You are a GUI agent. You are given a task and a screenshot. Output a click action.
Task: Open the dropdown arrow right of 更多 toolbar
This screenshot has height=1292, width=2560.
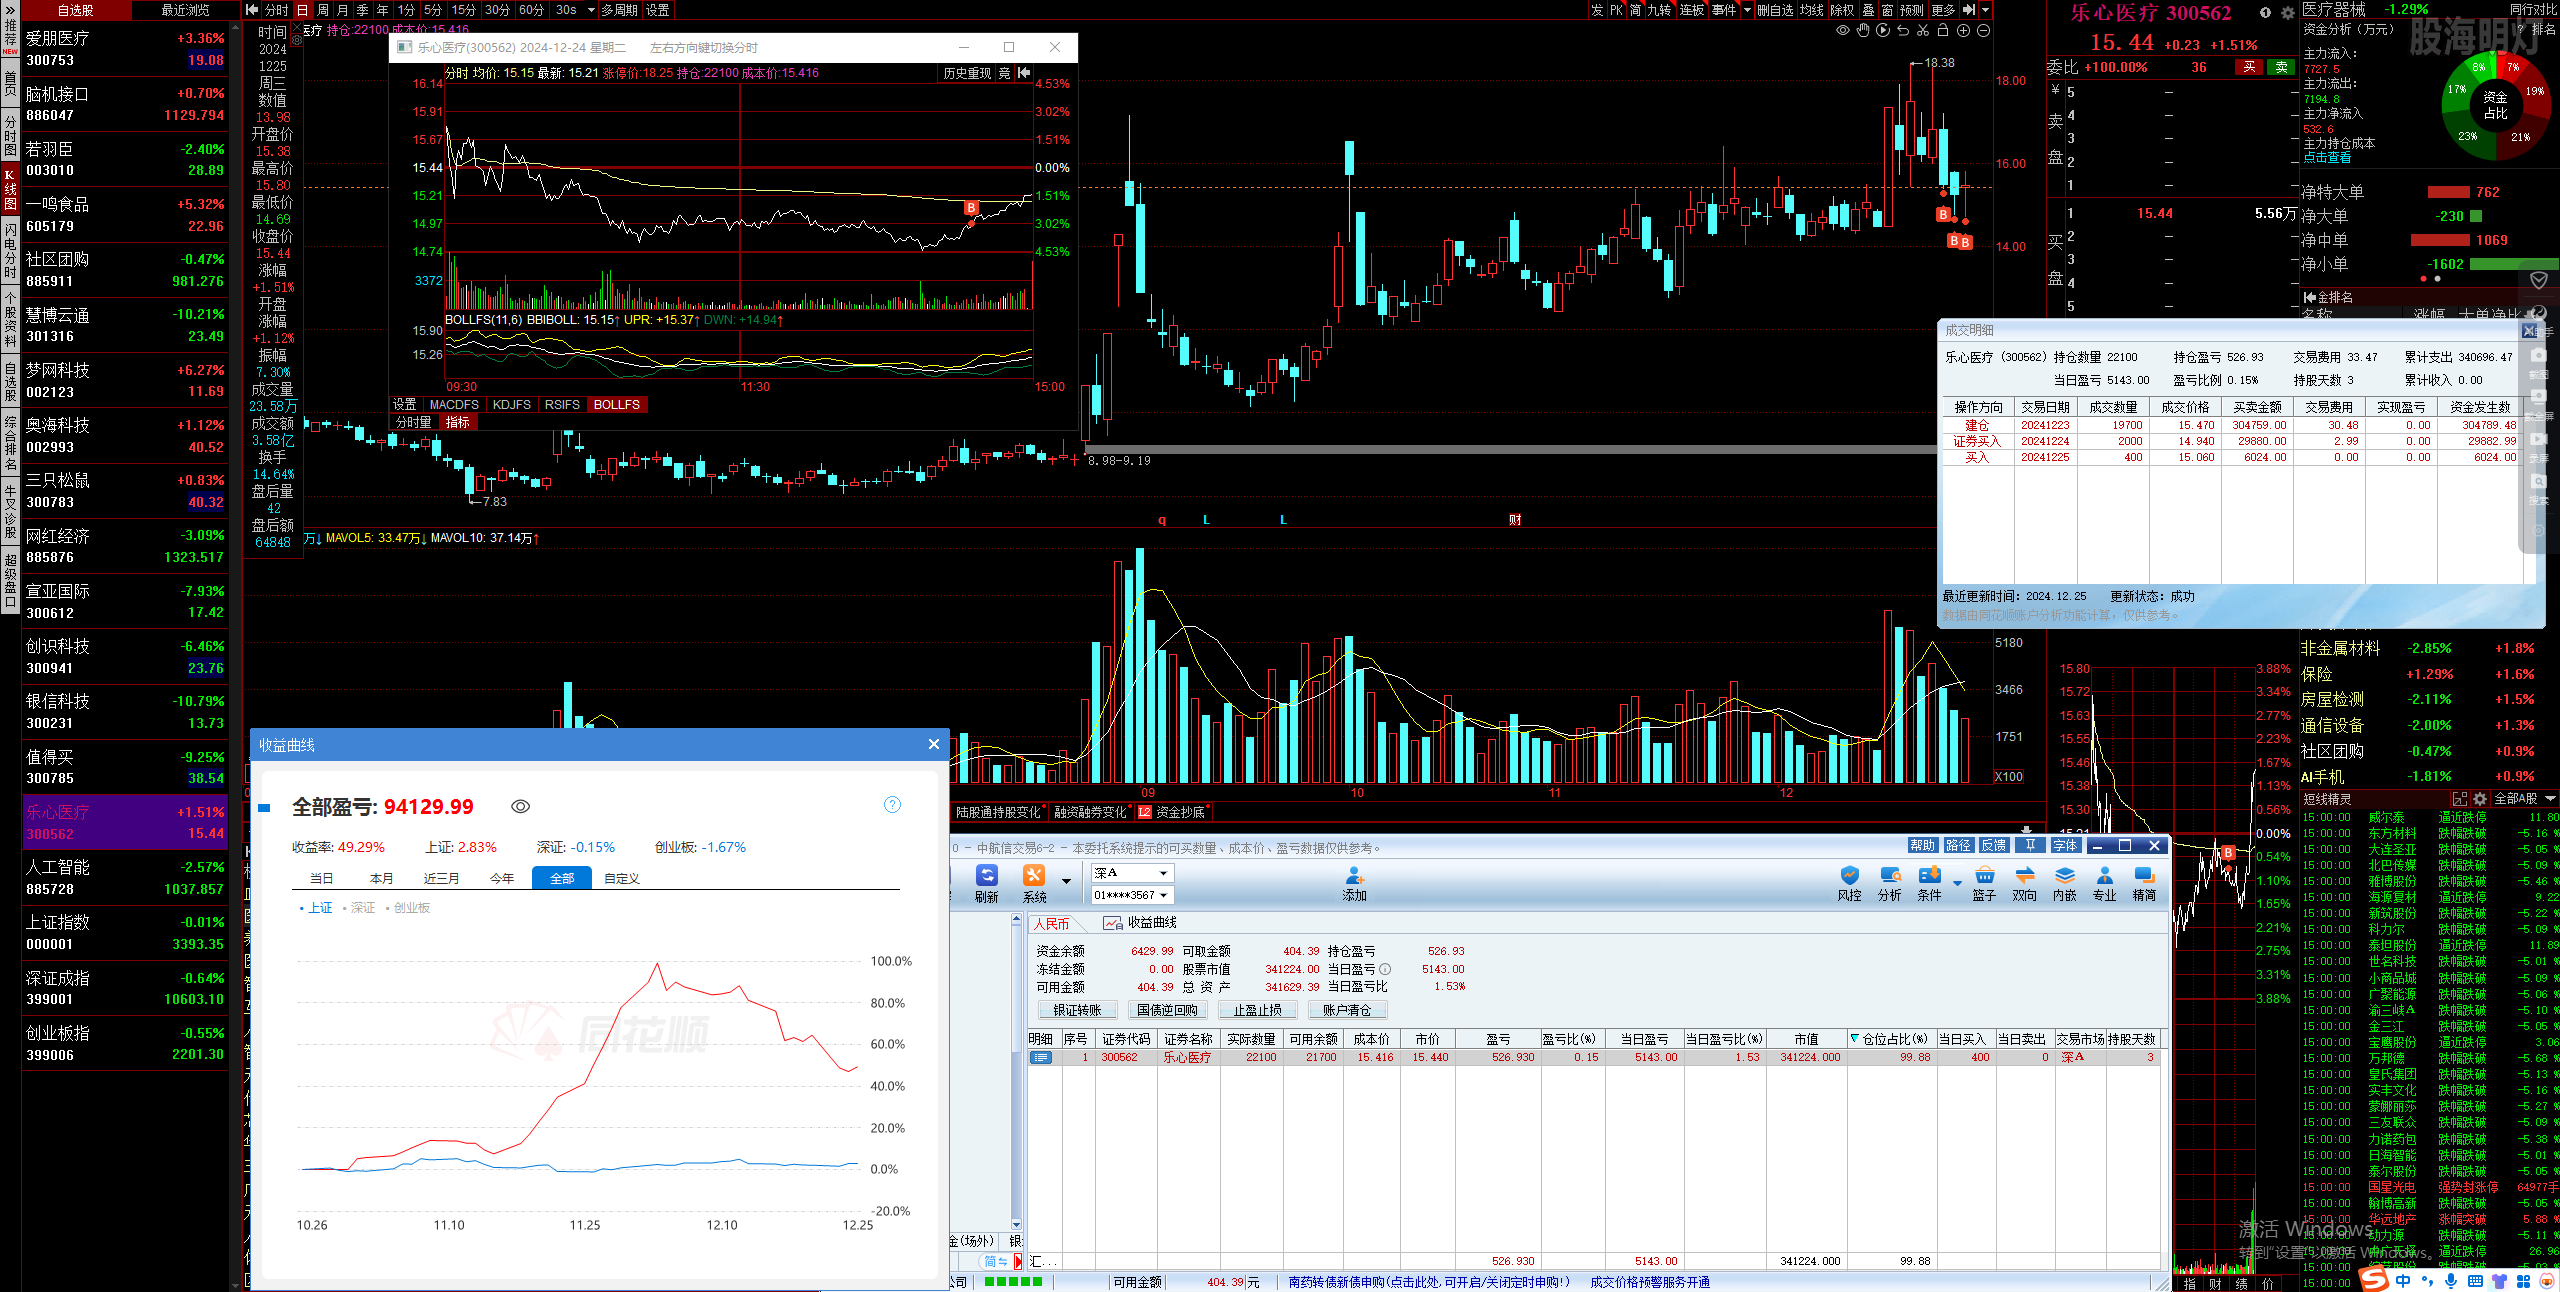[1985, 10]
